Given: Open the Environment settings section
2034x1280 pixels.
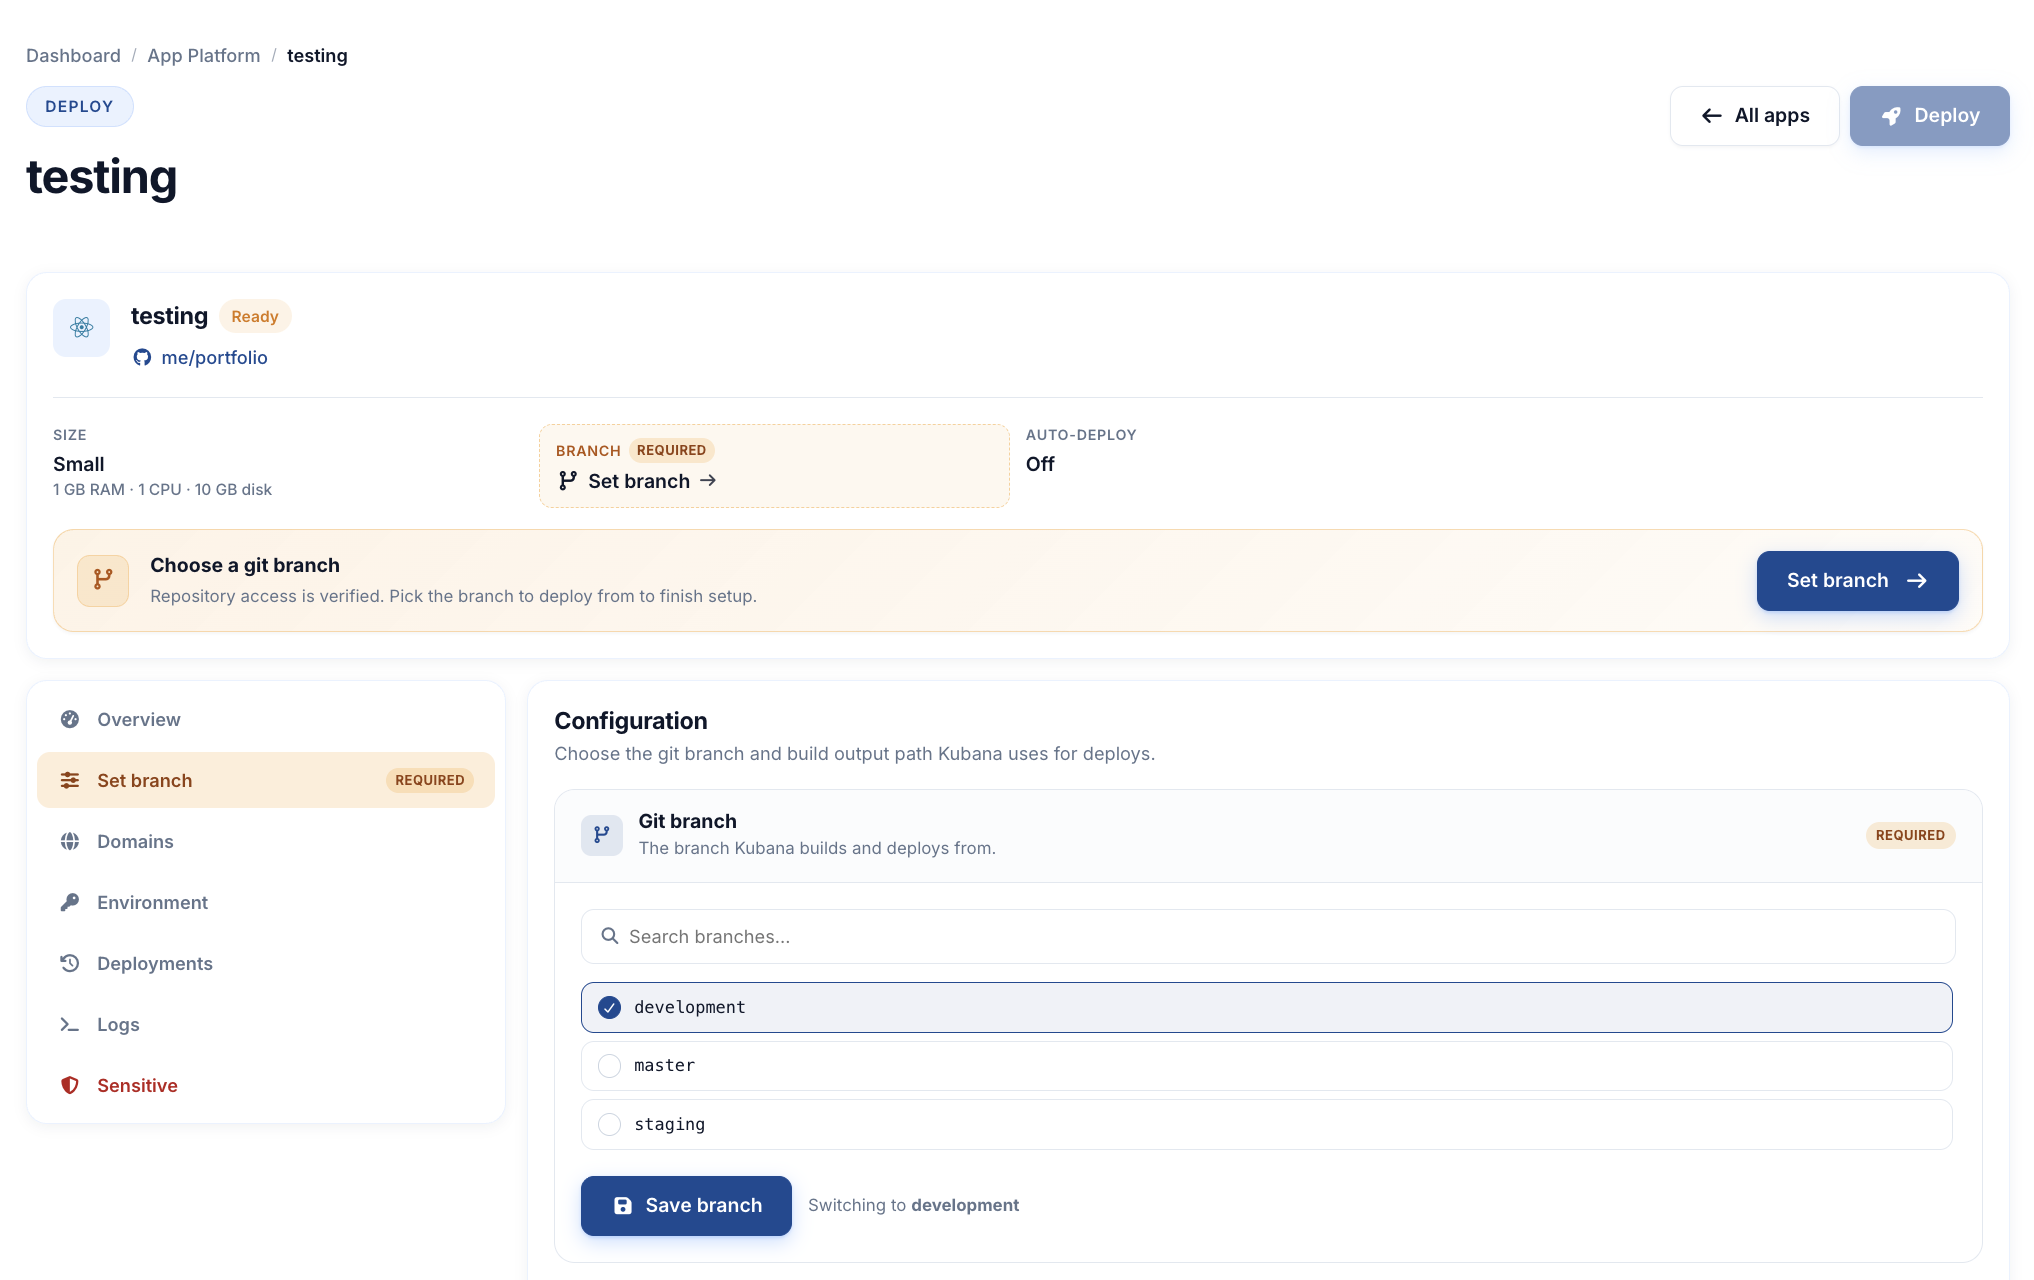Looking at the screenshot, I should (266, 902).
